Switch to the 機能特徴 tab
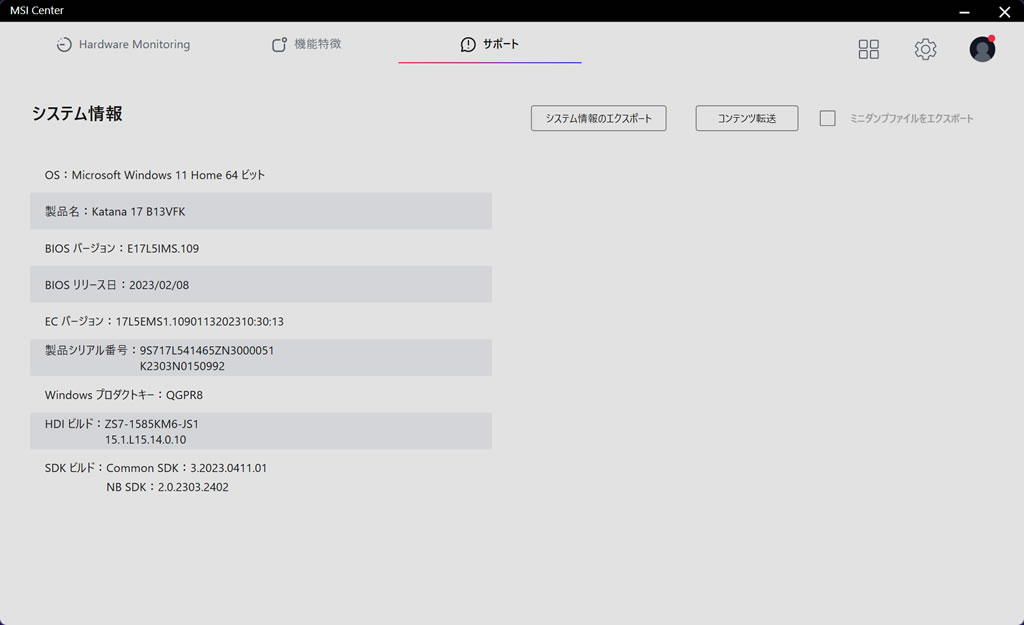Screen dimensions: 1024x625 307,44
